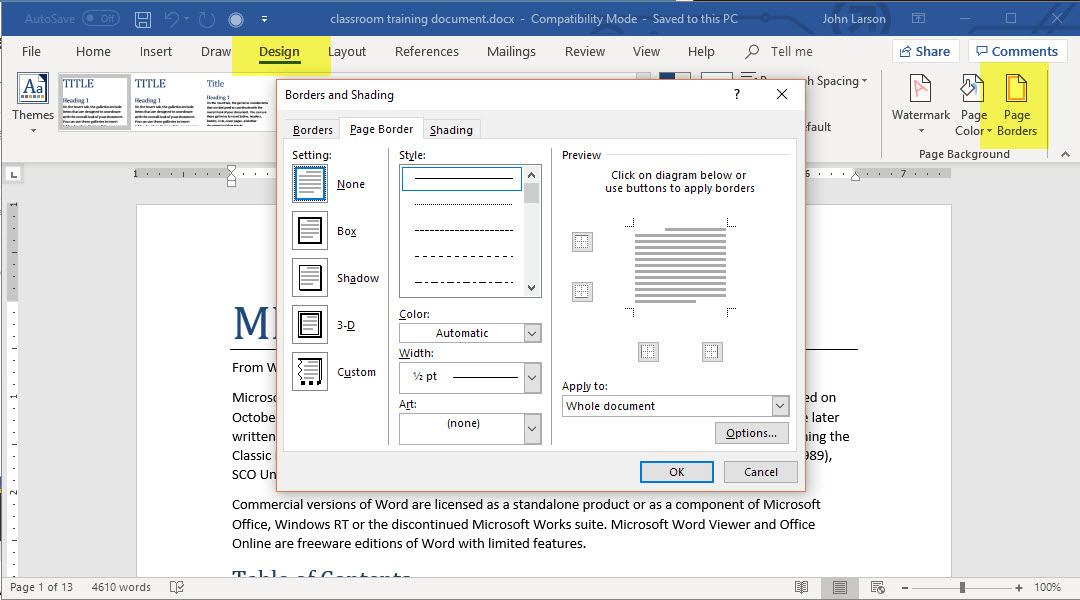Expand the Color dropdown set to Automatic
The width and height of the screenshot is (1080, 600).
click(532, 333)
